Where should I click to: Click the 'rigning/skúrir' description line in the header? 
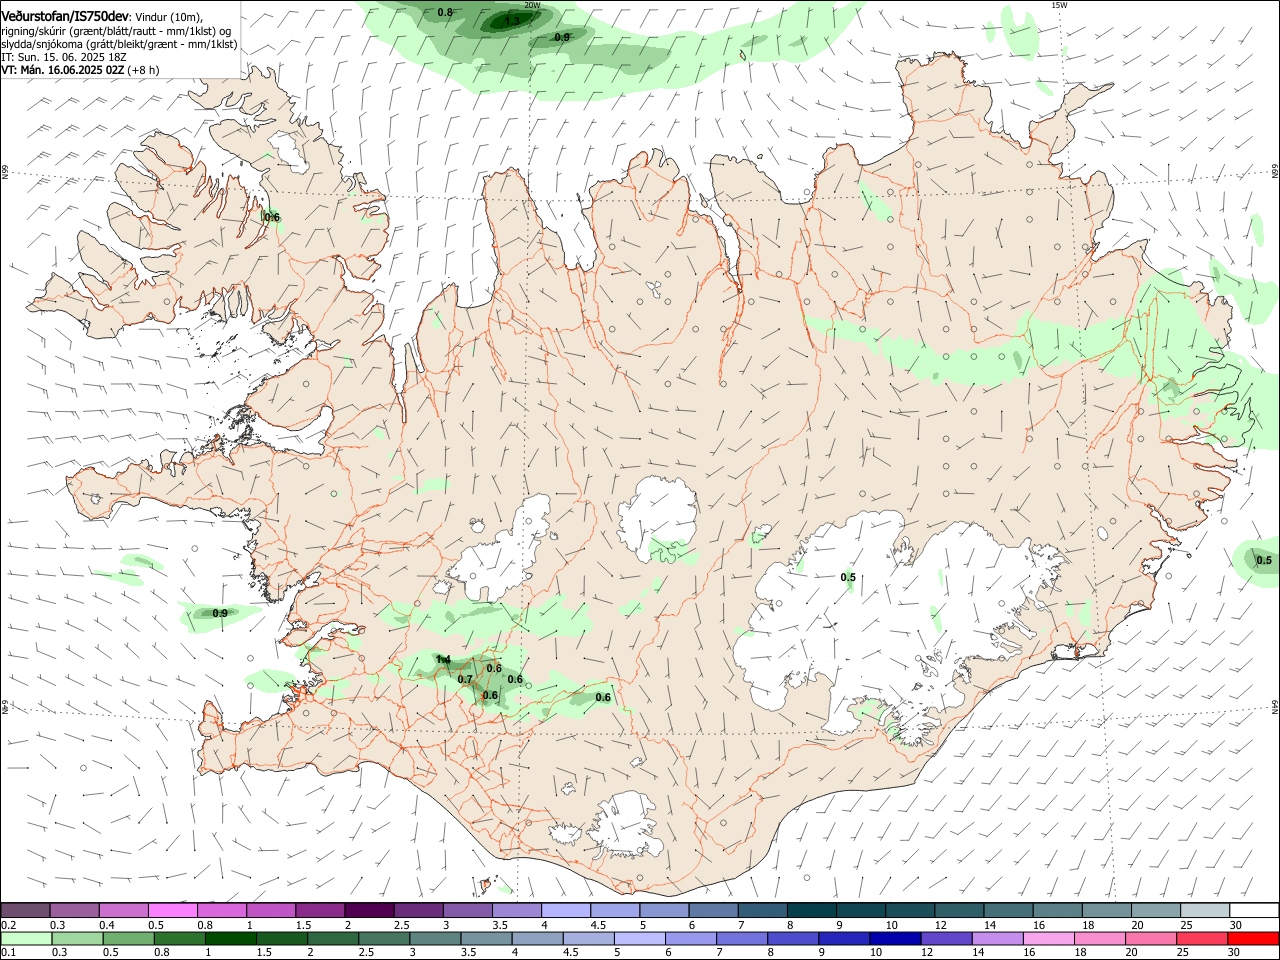pyautogui.click(x=116, y=31)
